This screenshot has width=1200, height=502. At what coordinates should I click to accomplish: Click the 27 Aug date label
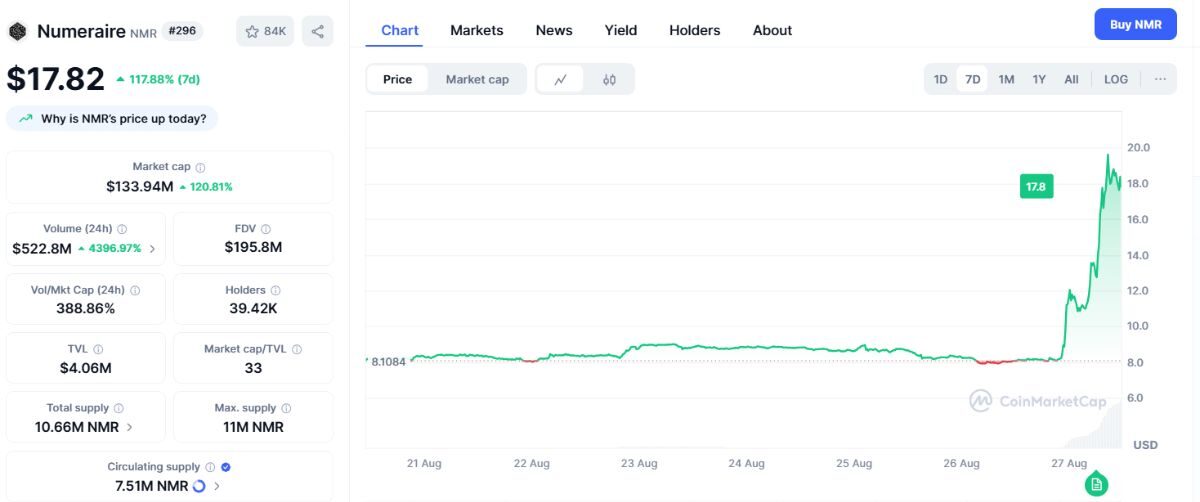(1069, 463)
